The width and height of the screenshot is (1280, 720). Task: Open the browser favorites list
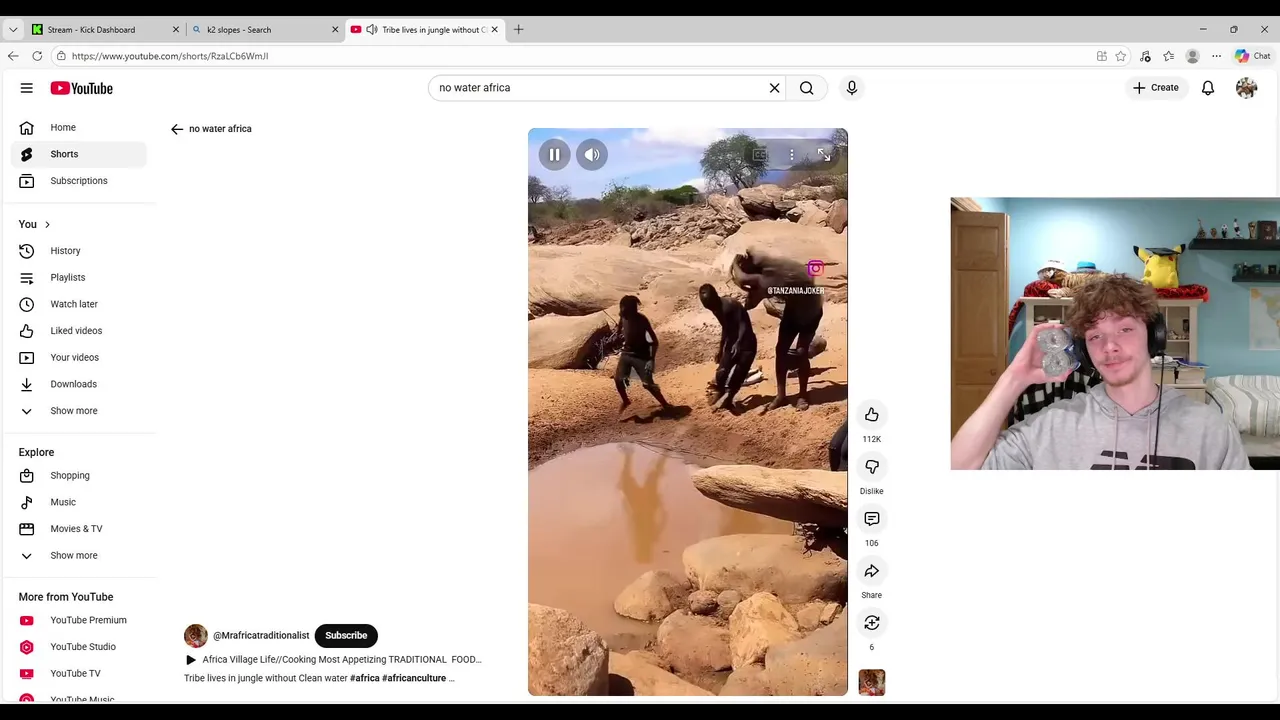tap(1168, 56)
